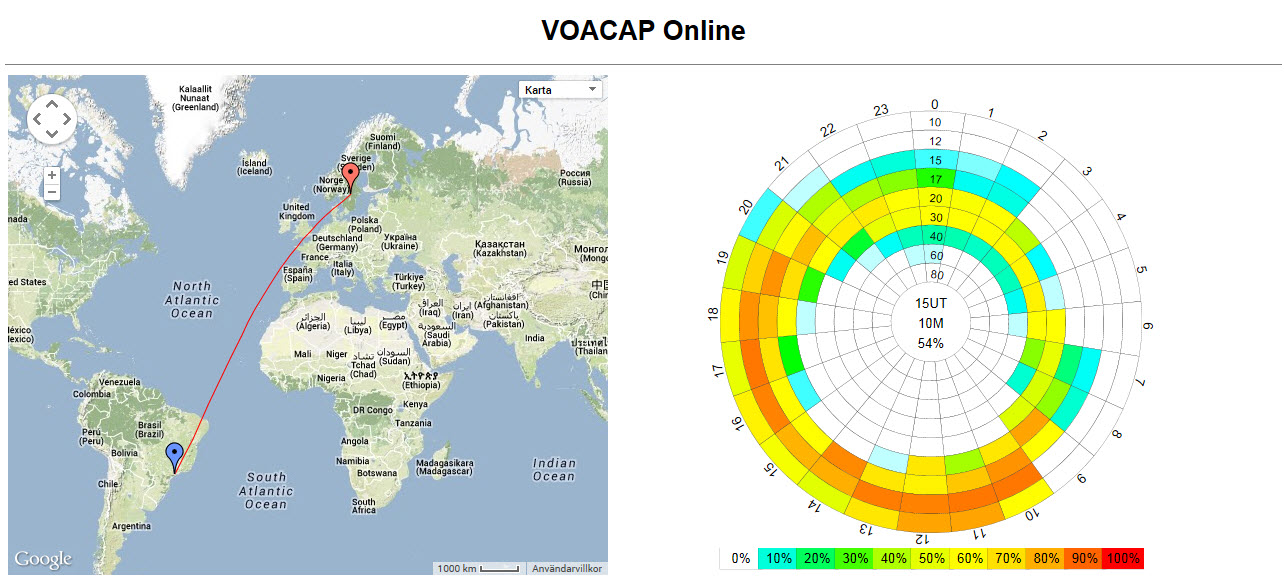
Task: Pan the map left with the arrow
Action: tap(36, 120)
